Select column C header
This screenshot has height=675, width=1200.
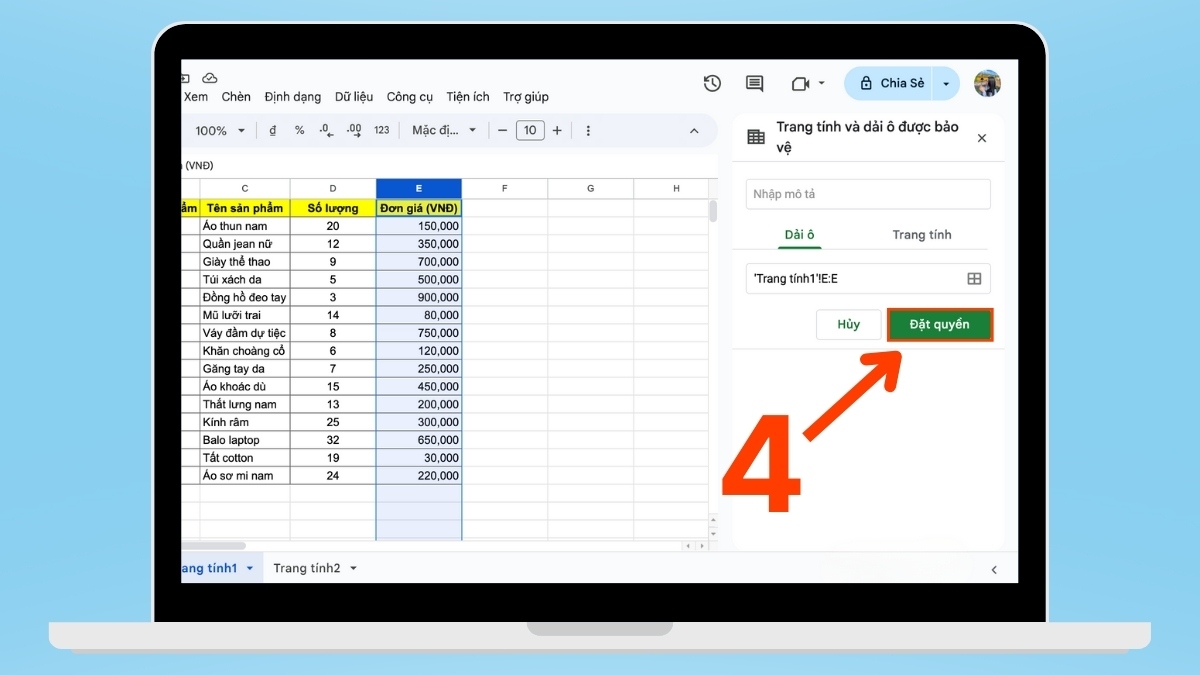pyautogui.click(x=245, y=189)
